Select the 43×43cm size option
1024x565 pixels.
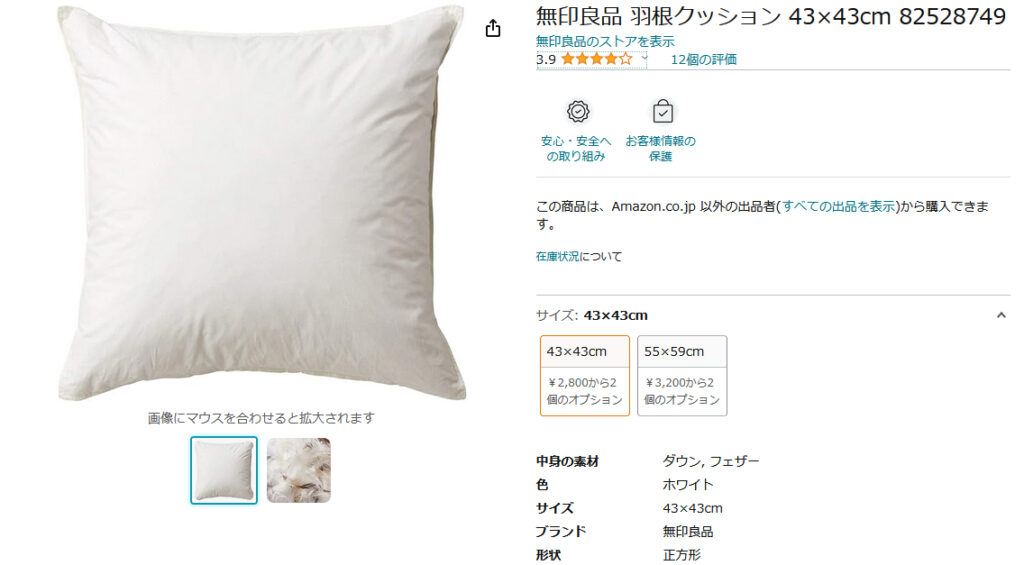[585, 375]
